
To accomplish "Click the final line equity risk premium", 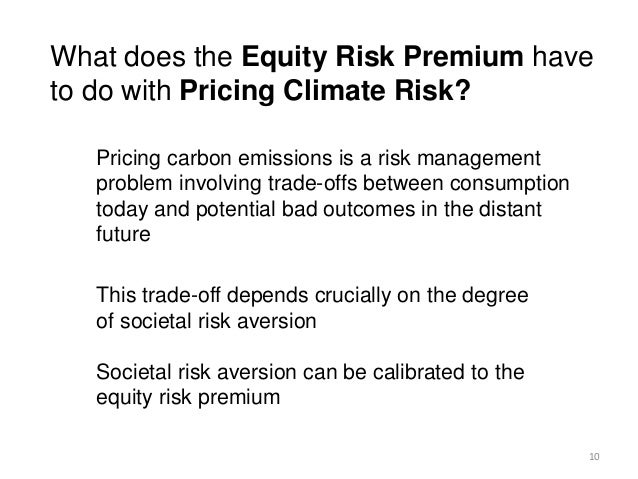I will (188, 398).
